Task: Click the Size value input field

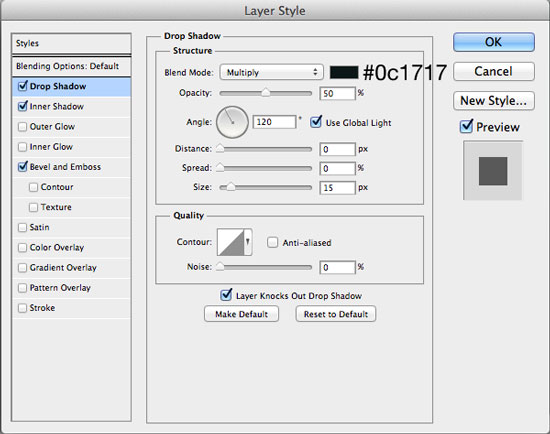Action: pos(337,188)
